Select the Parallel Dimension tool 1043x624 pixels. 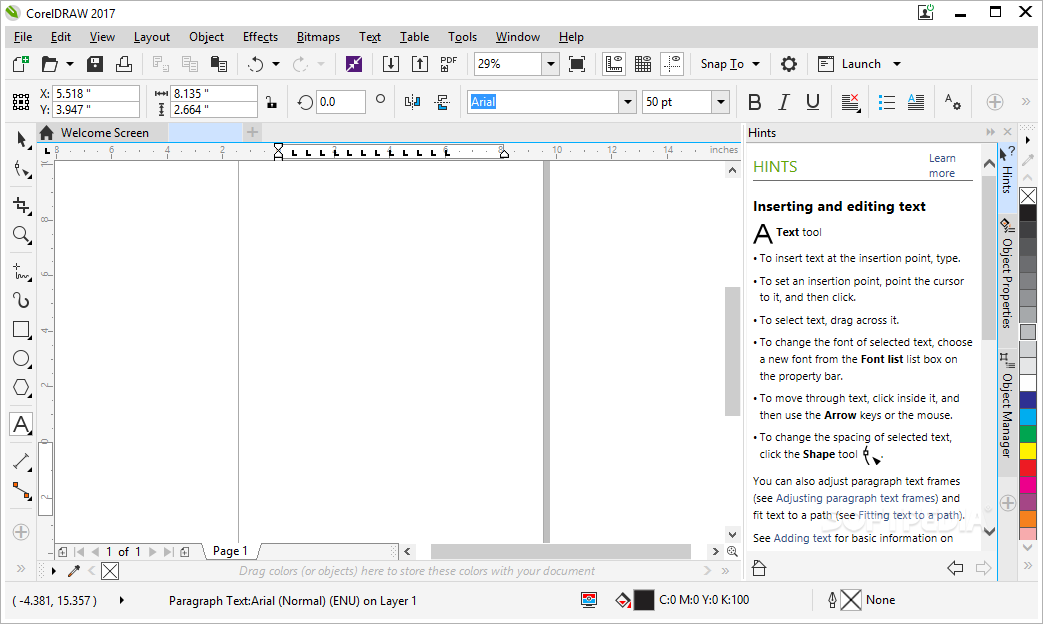tap(21, 461)
